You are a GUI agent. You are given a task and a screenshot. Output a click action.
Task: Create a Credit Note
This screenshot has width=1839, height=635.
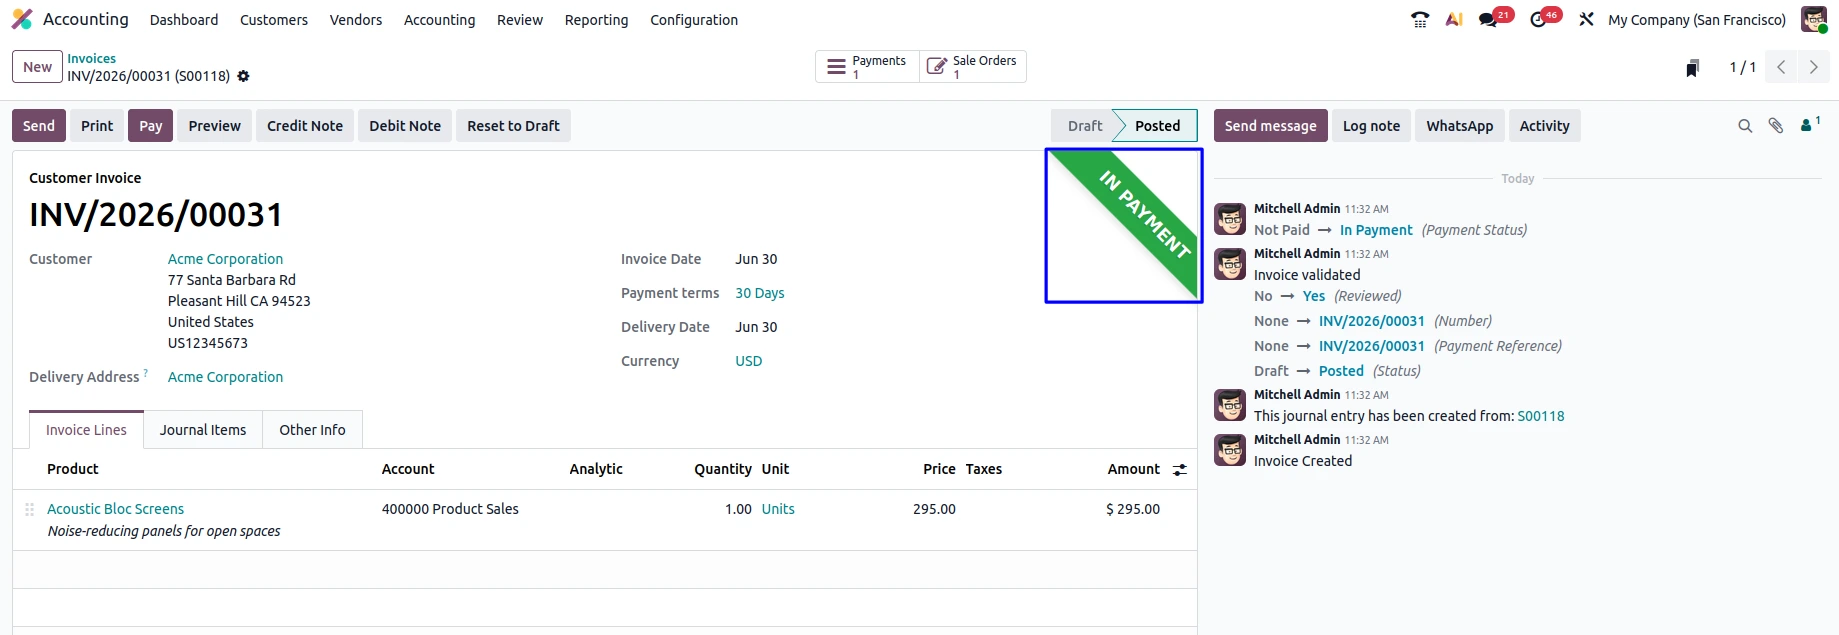[305, 126]
